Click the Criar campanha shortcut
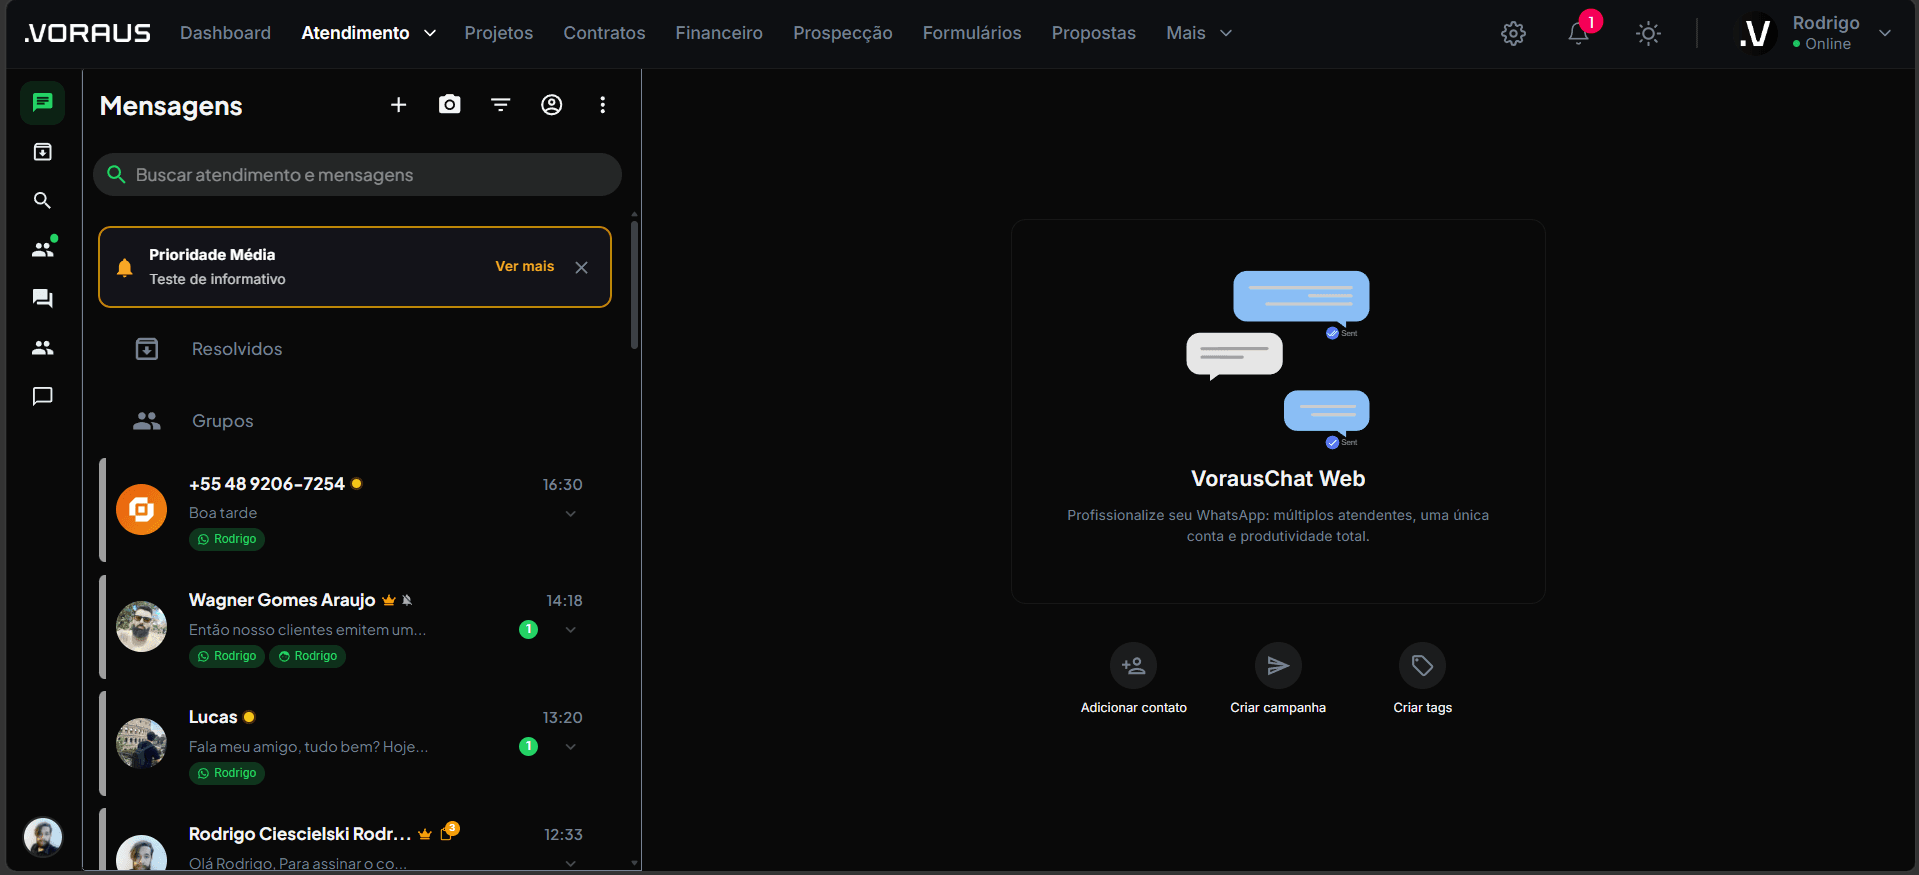 click(x=1278, y=679)
